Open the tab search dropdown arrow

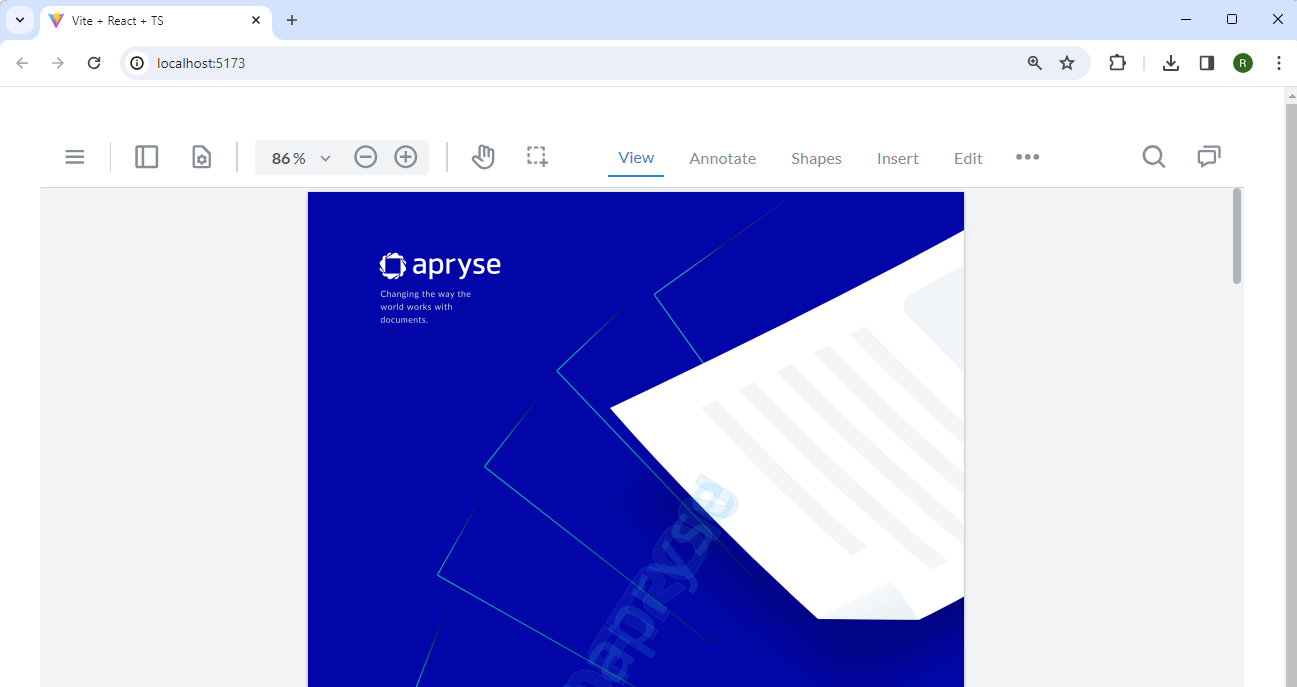[19, 20]
